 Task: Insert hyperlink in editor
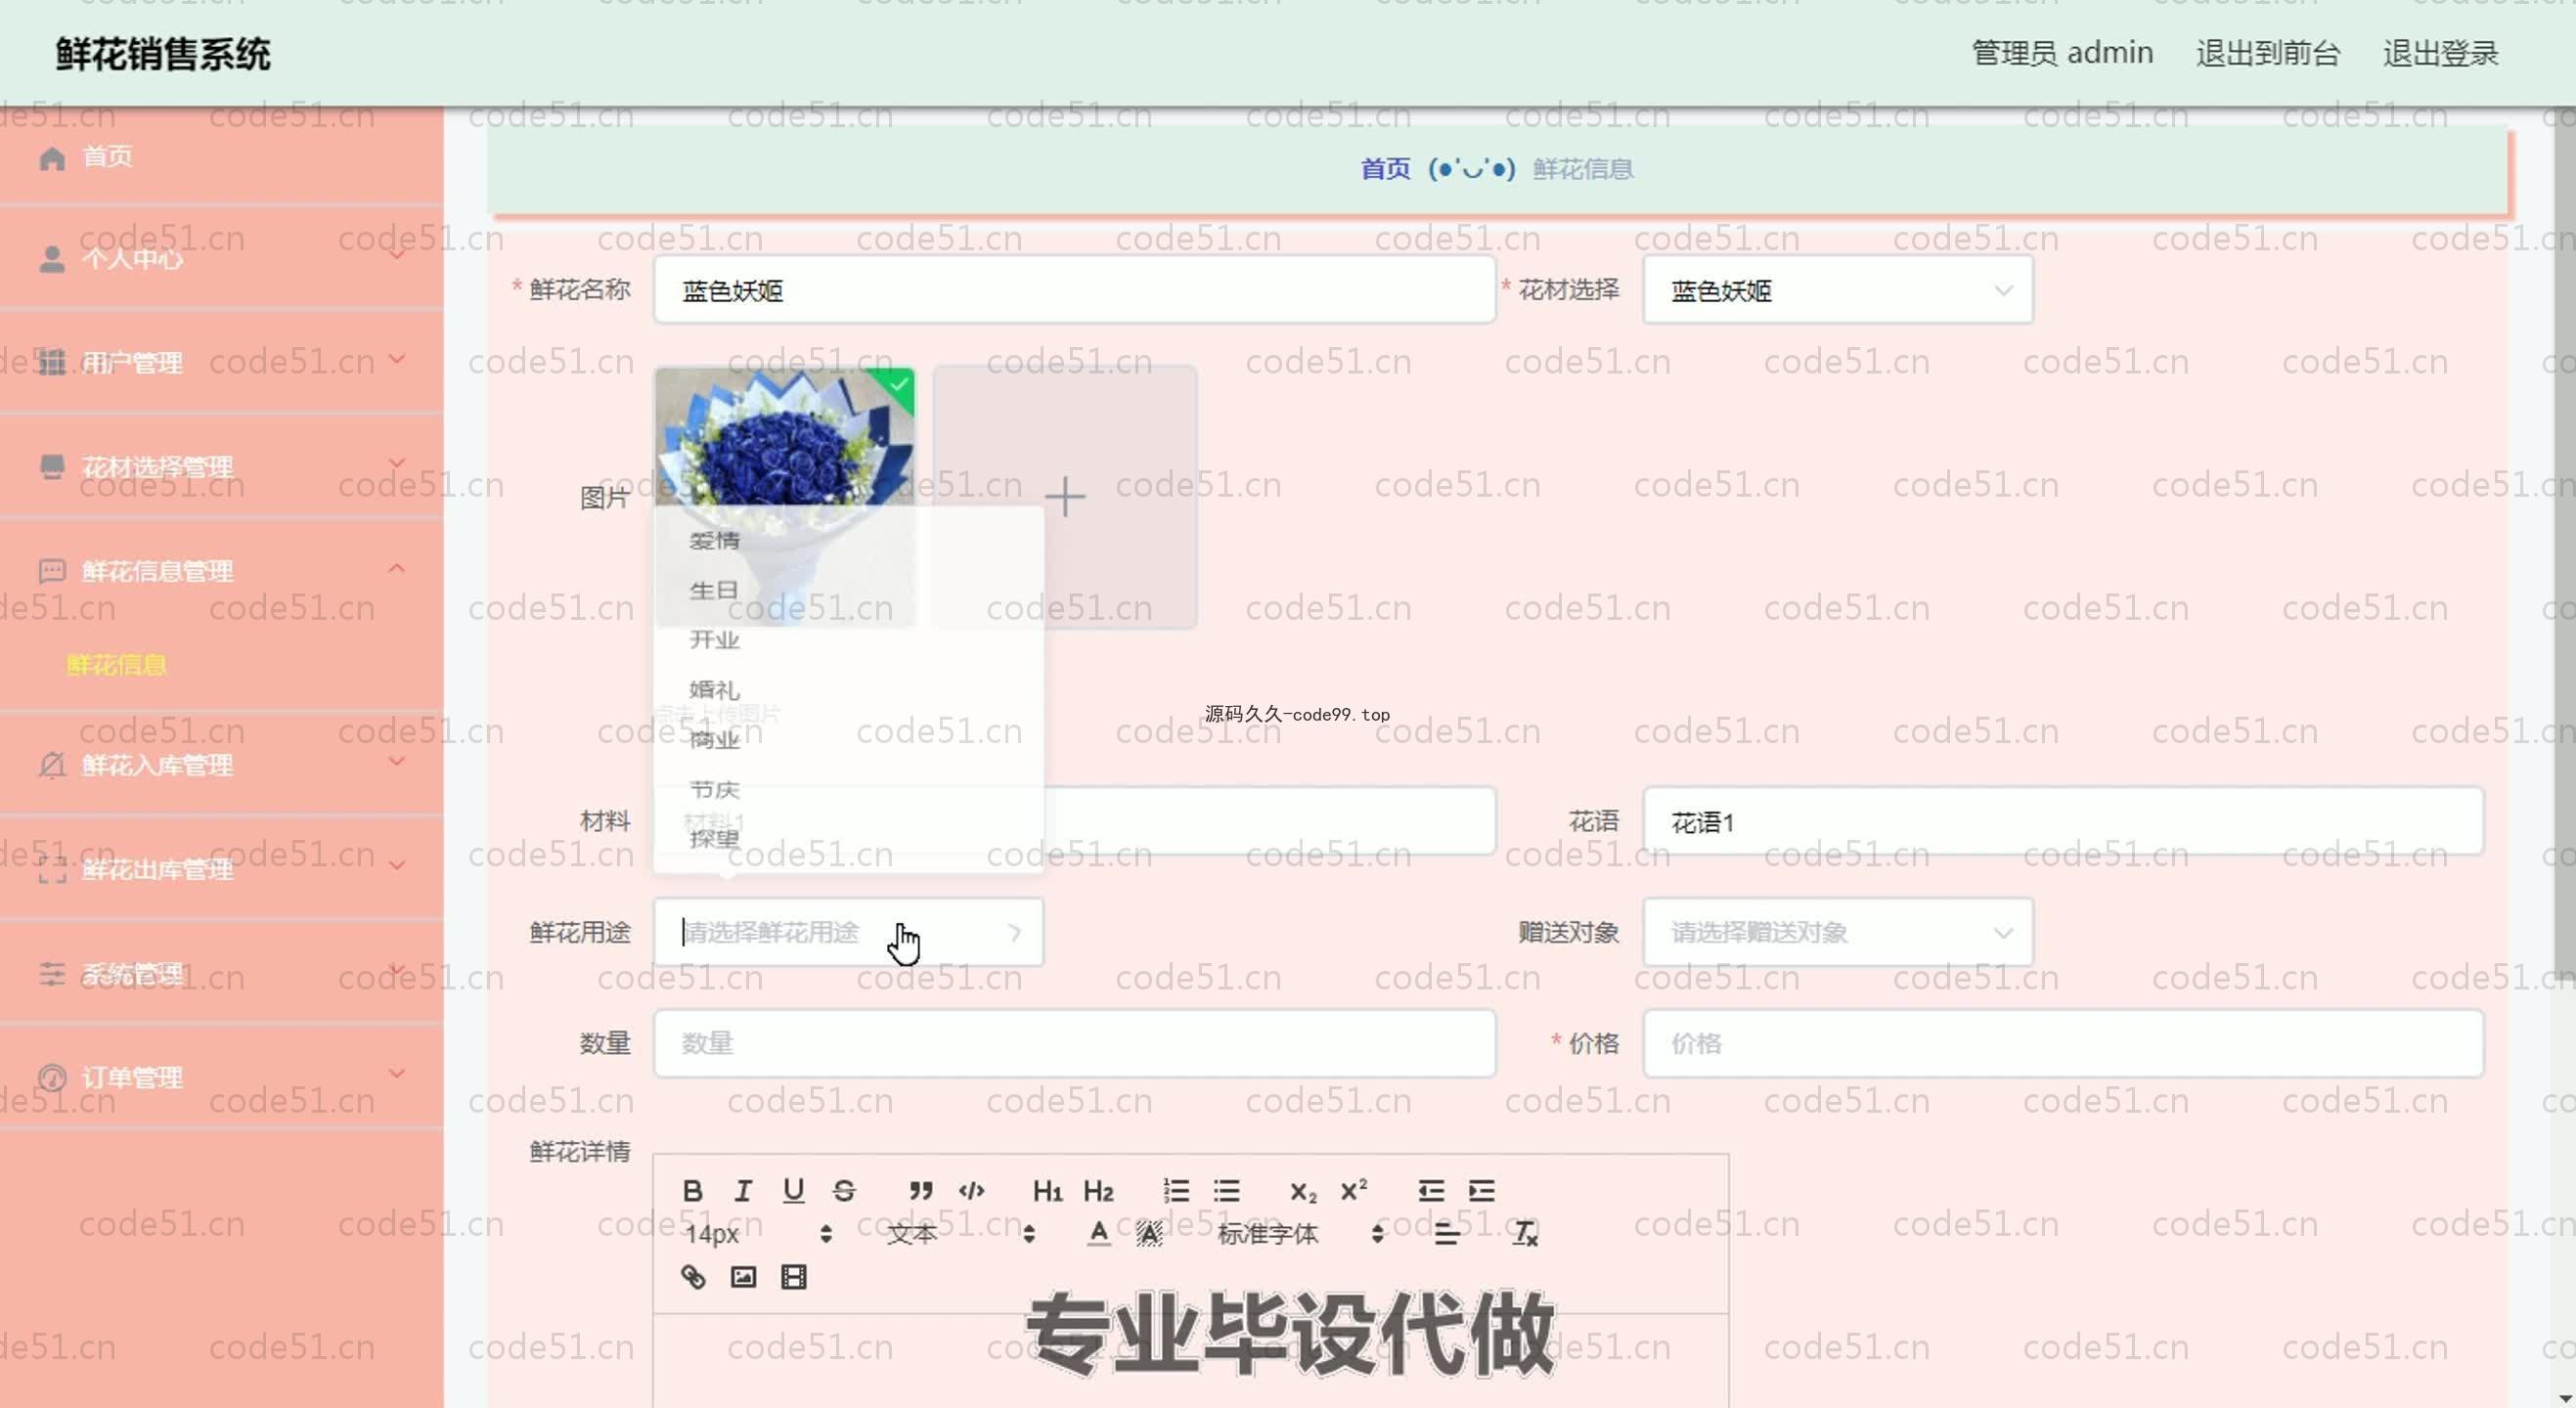coord(693,1276)
